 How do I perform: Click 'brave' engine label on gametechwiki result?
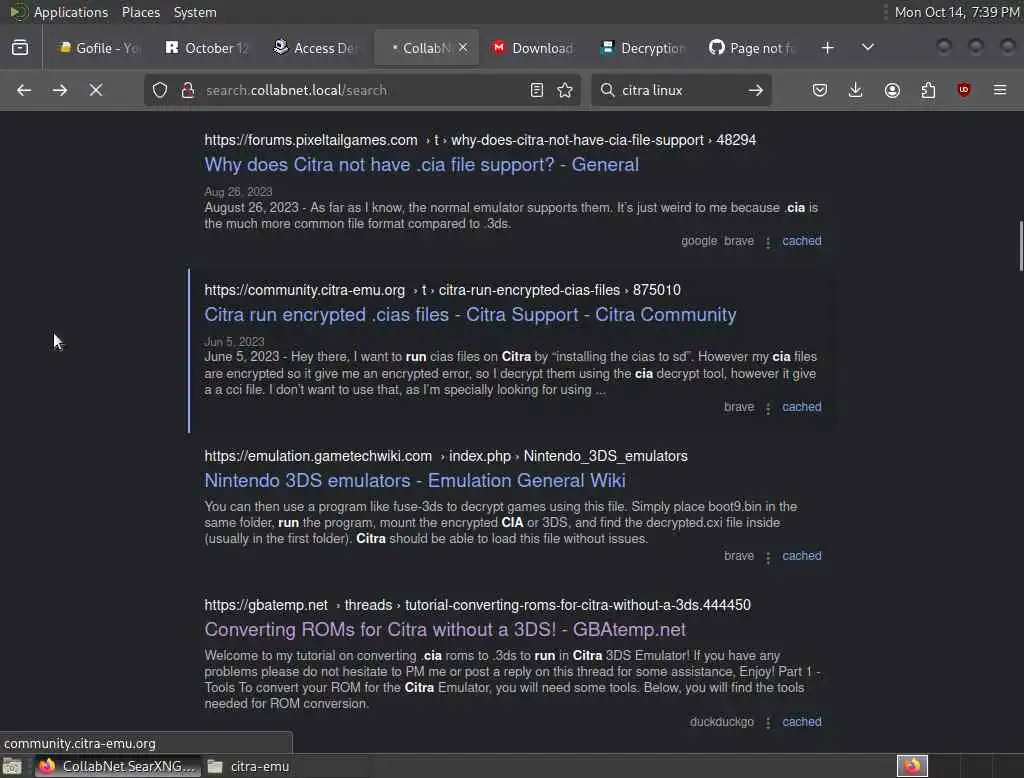739,556
